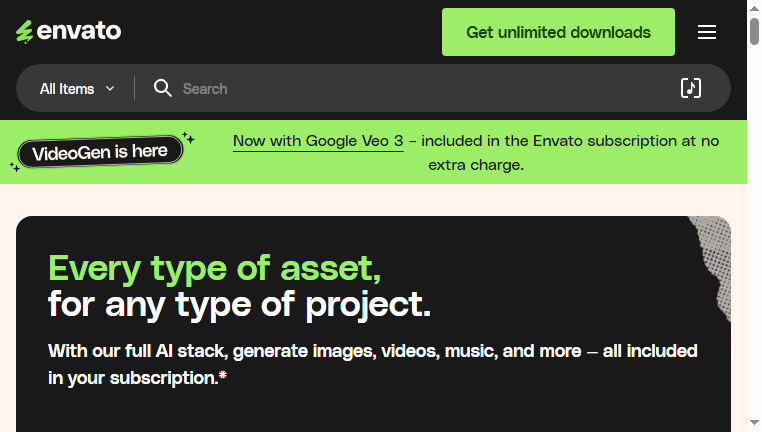Click the Envato lightning leaf logo icon
Screen dimensions: 762x432
point(24,32)
